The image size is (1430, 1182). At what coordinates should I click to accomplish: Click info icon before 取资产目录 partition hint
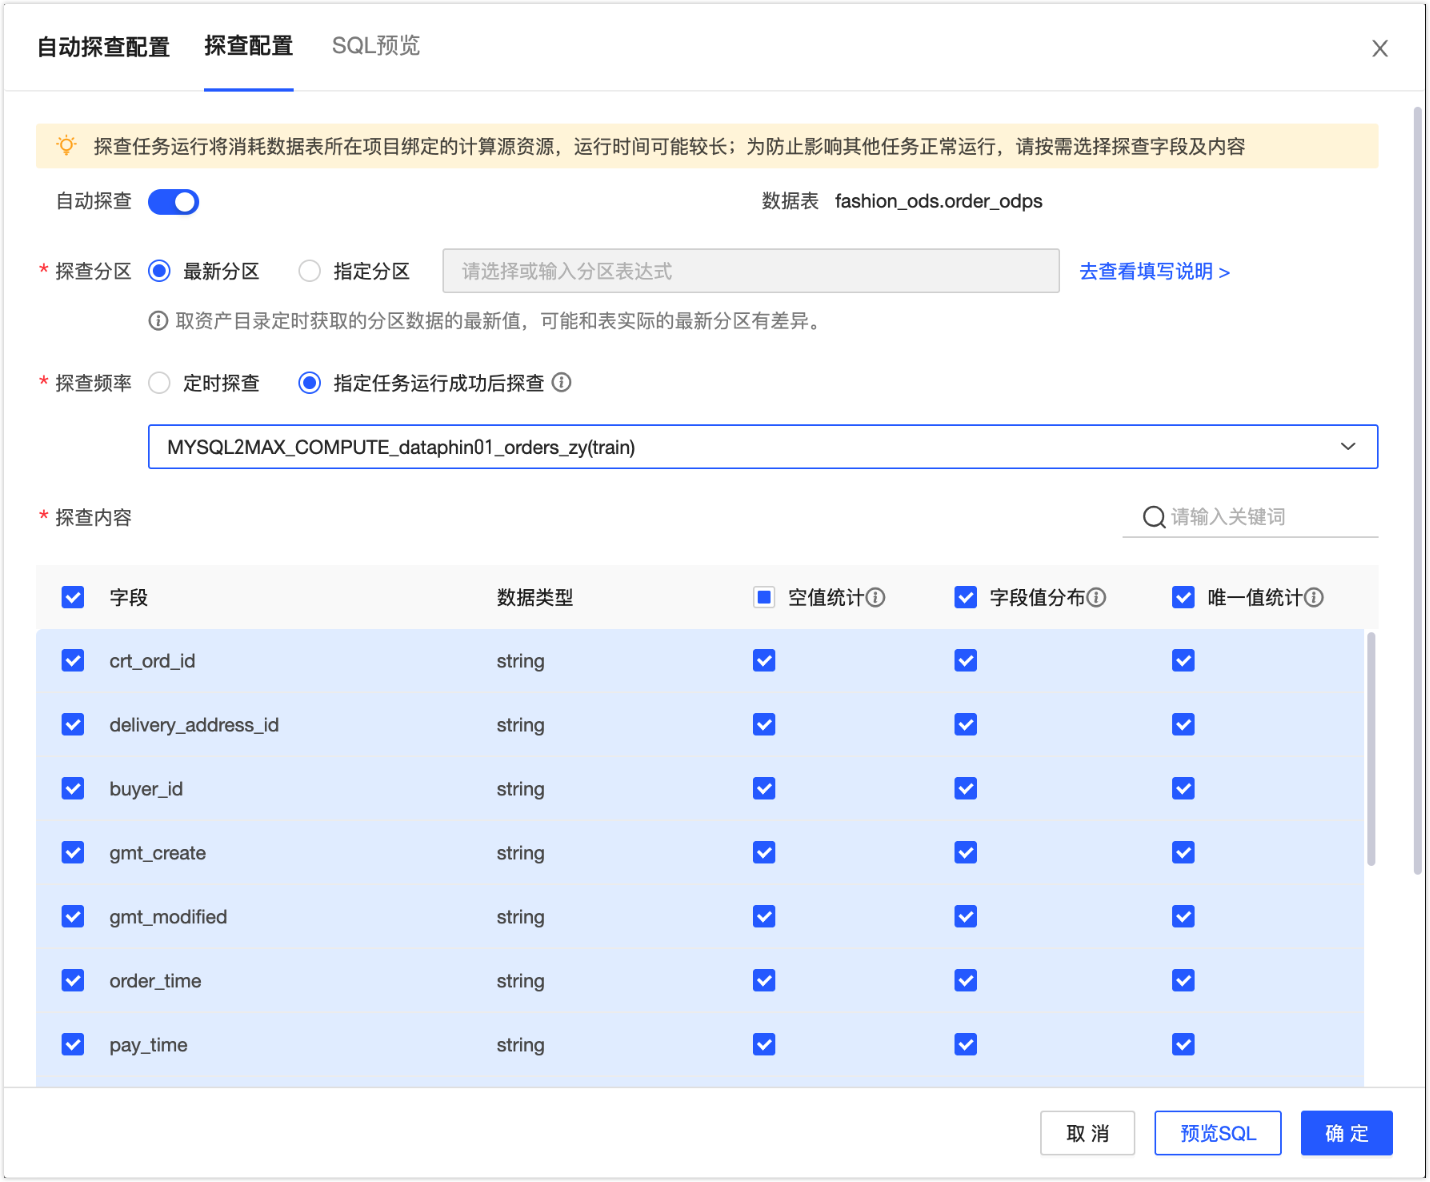coord(158,321)
